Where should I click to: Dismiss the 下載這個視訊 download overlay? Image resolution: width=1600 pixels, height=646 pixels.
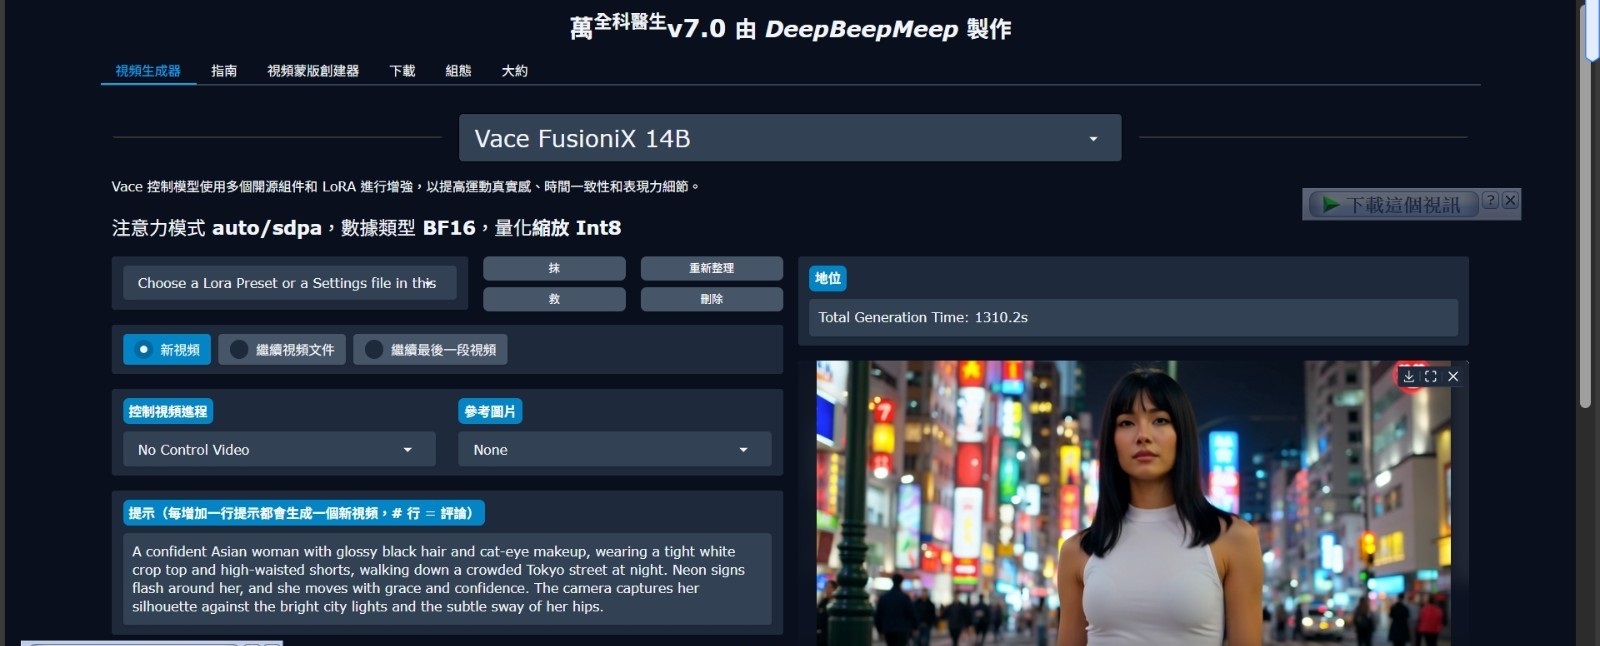coord(1510,201)
